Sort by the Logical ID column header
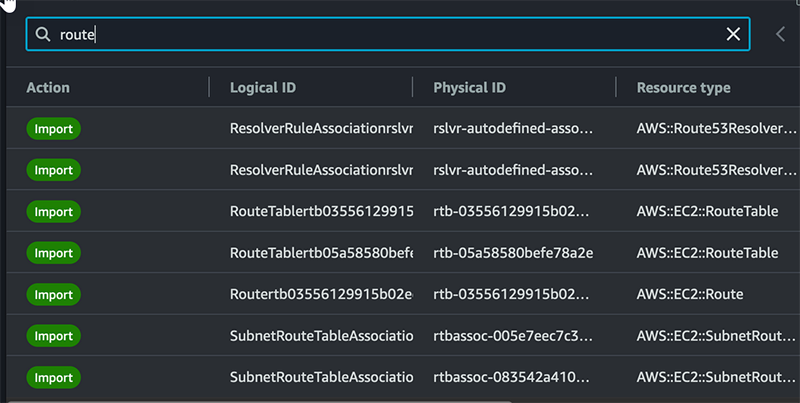The image size is (800, 403). (x=262, y=88)
